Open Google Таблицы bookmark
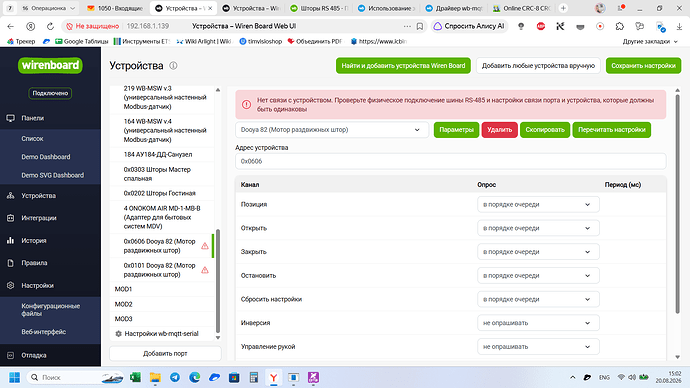 click(x=82, y=41)
